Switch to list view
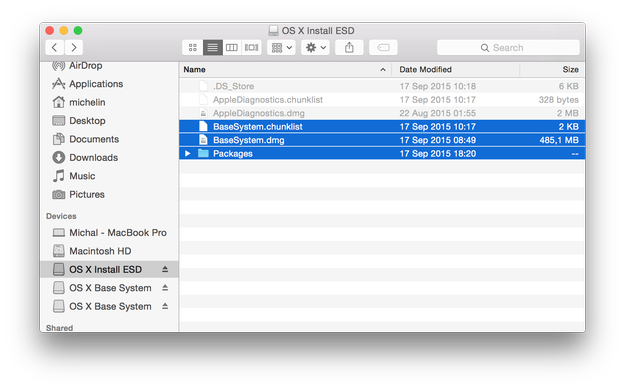Image resolution: width=625 pixels, height=389 pixels. [212, 47]
